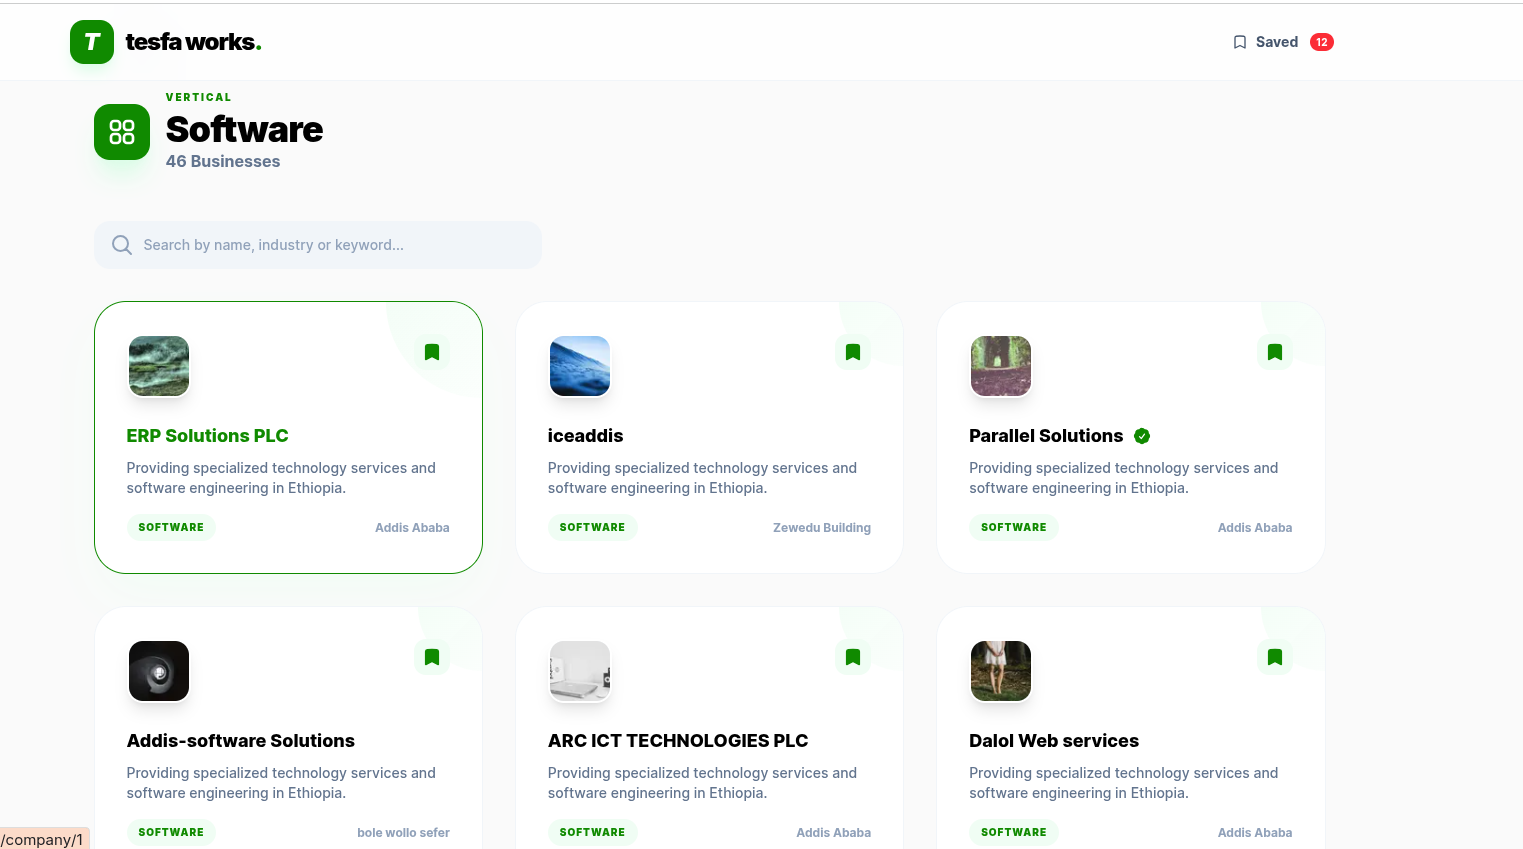This screenshot has height=849, width=1523.
Task: Focus the search by name input field
Action: [330, 245]
